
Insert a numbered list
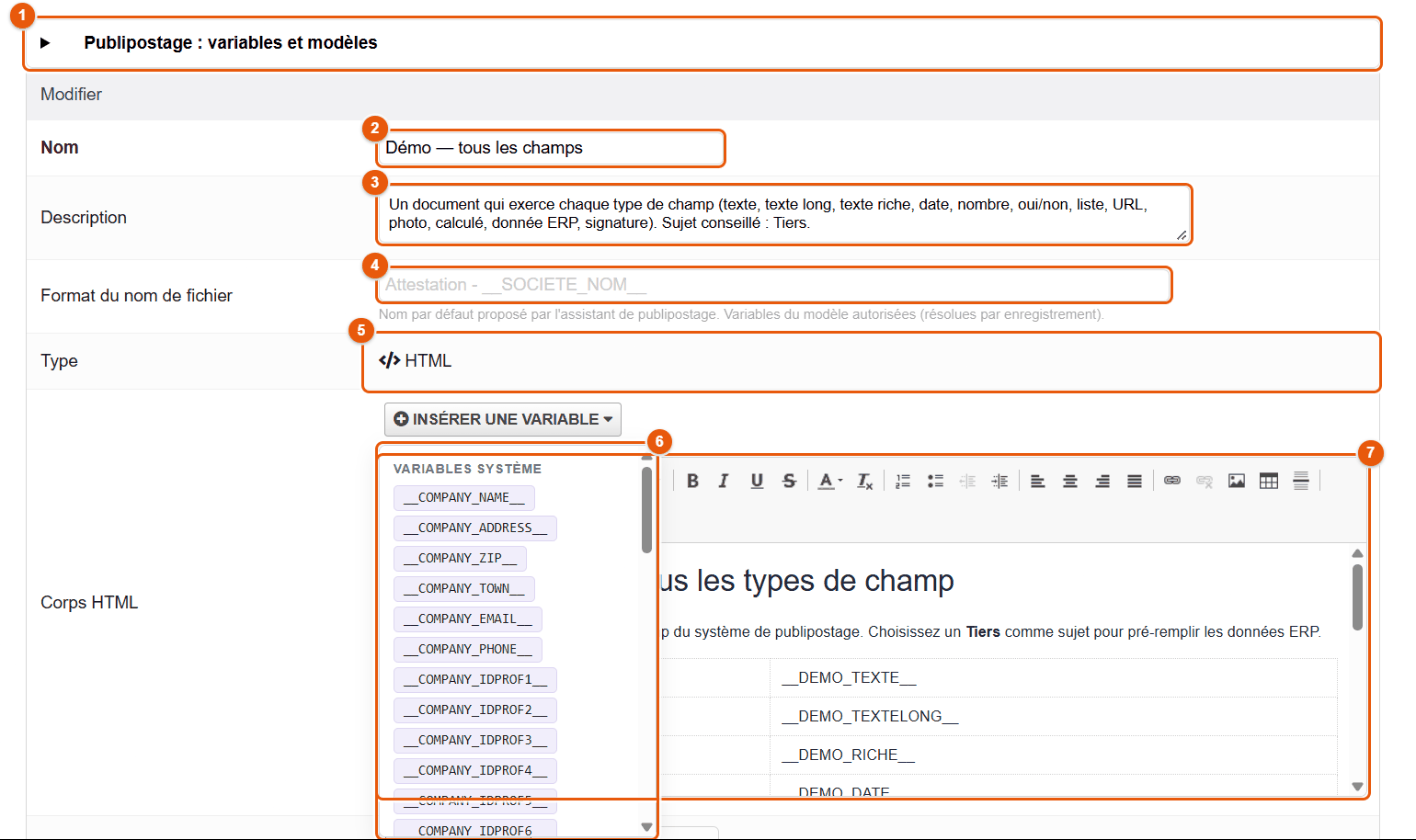904,481
